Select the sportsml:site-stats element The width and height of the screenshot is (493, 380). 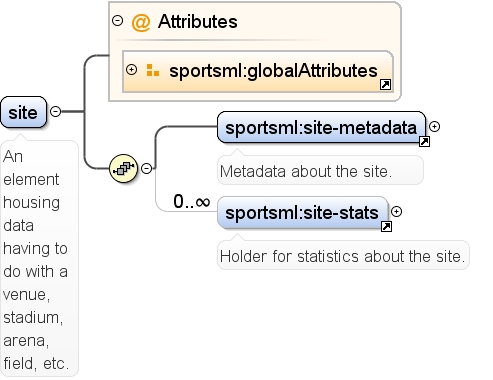point(302,213)
